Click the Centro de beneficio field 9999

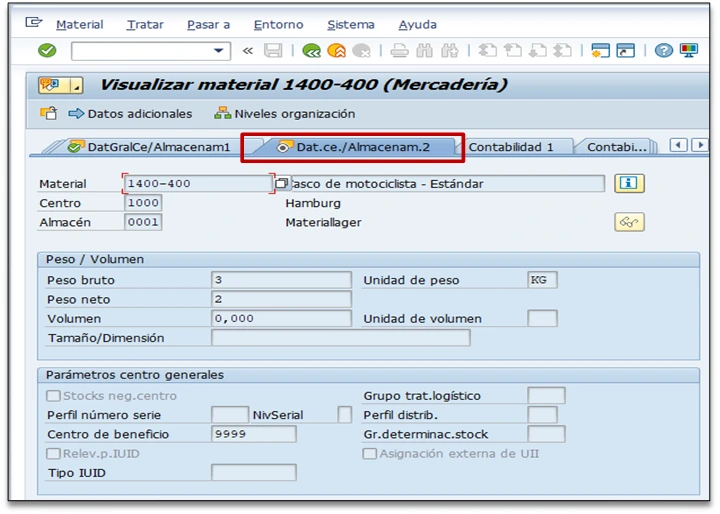point(254,434)
